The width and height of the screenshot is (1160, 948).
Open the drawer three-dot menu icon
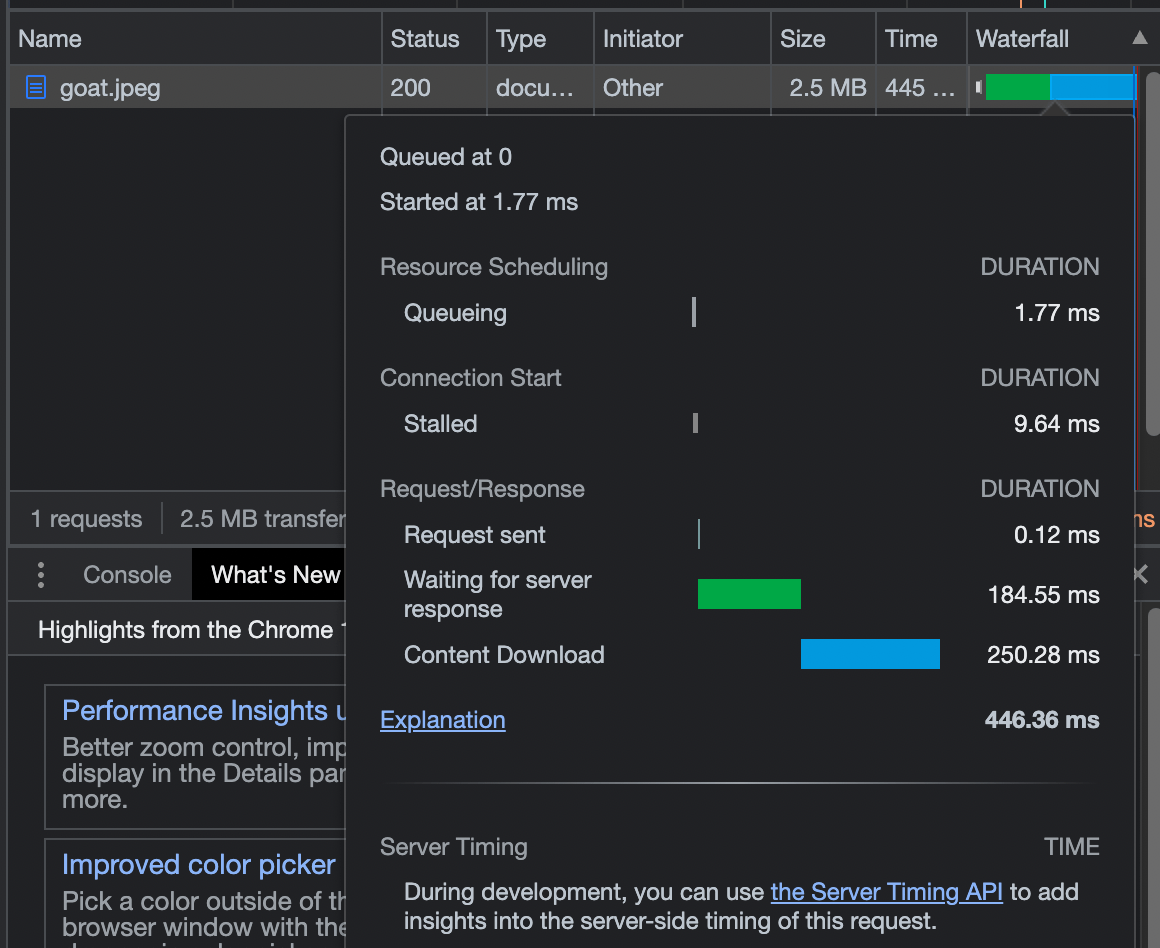[41, 575]
